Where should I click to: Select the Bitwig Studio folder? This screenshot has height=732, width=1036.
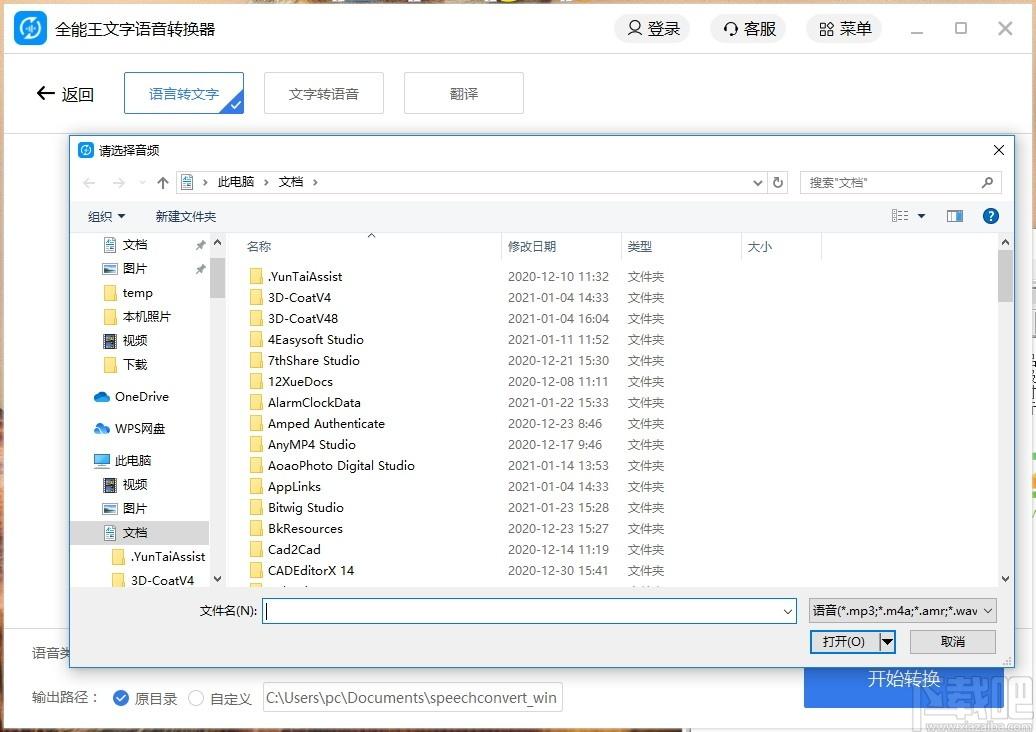pos(305,507)
